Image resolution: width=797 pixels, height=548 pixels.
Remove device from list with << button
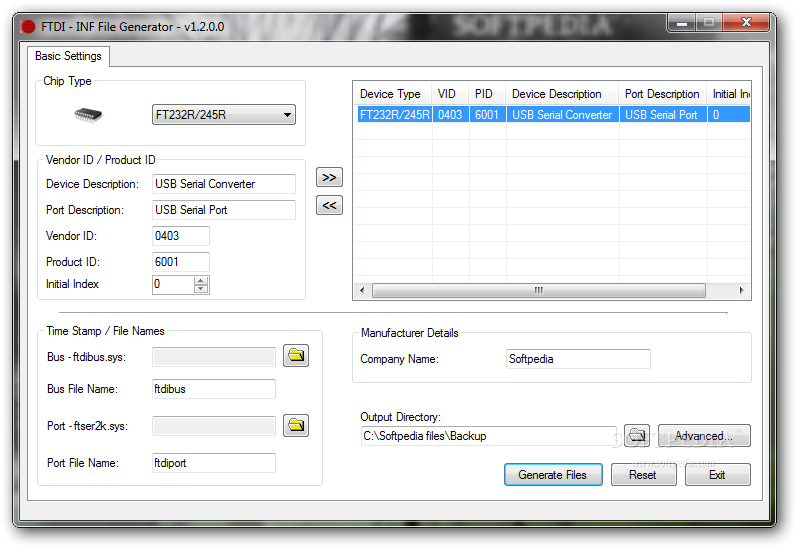(329, 205)
